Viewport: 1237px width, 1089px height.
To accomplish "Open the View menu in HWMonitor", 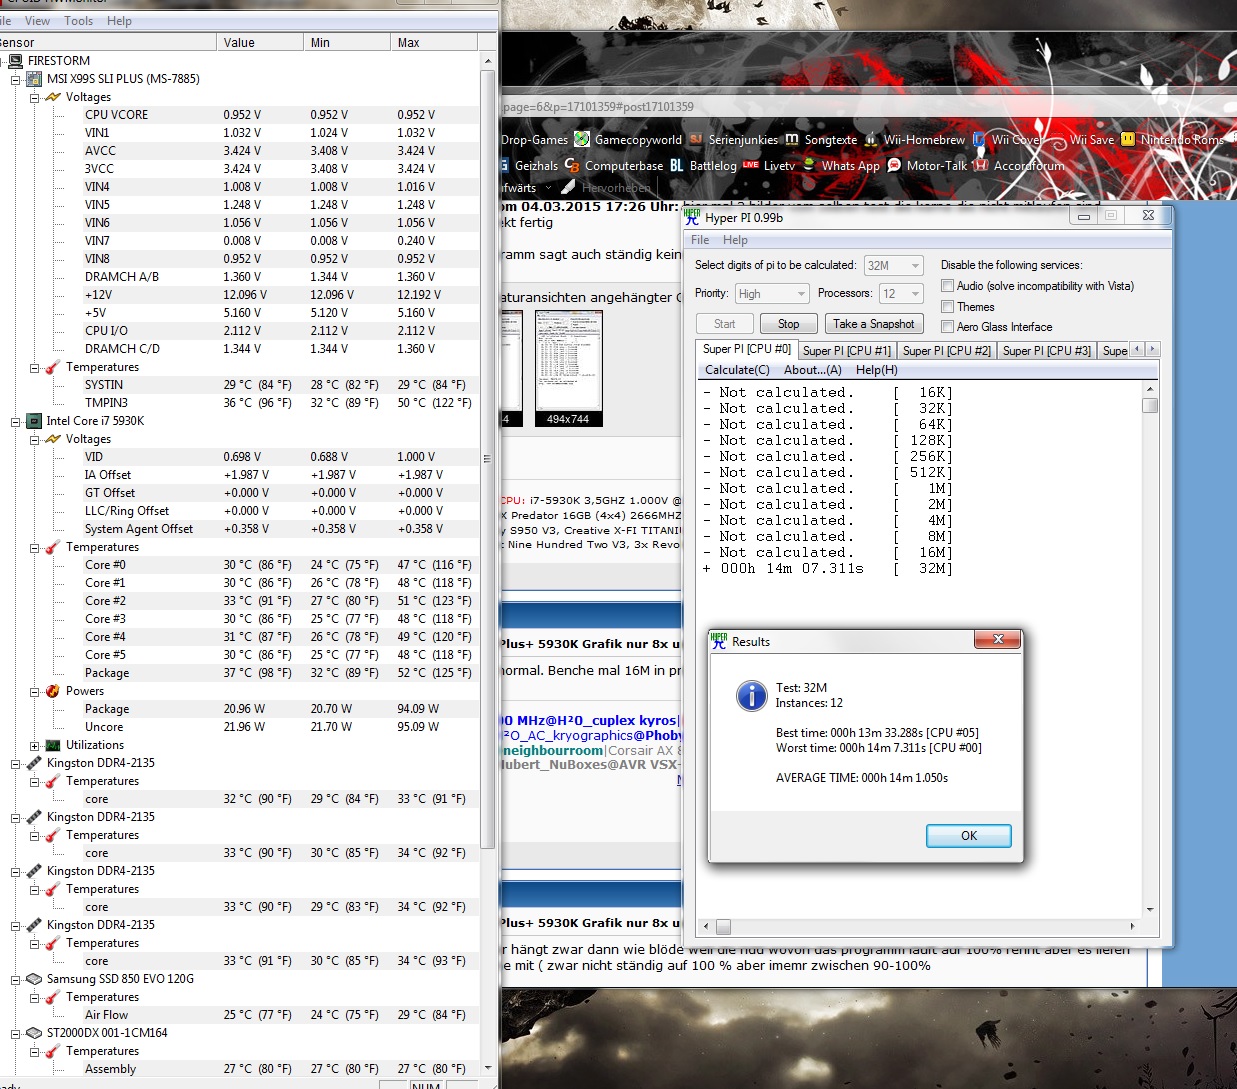I will (37, 21).
